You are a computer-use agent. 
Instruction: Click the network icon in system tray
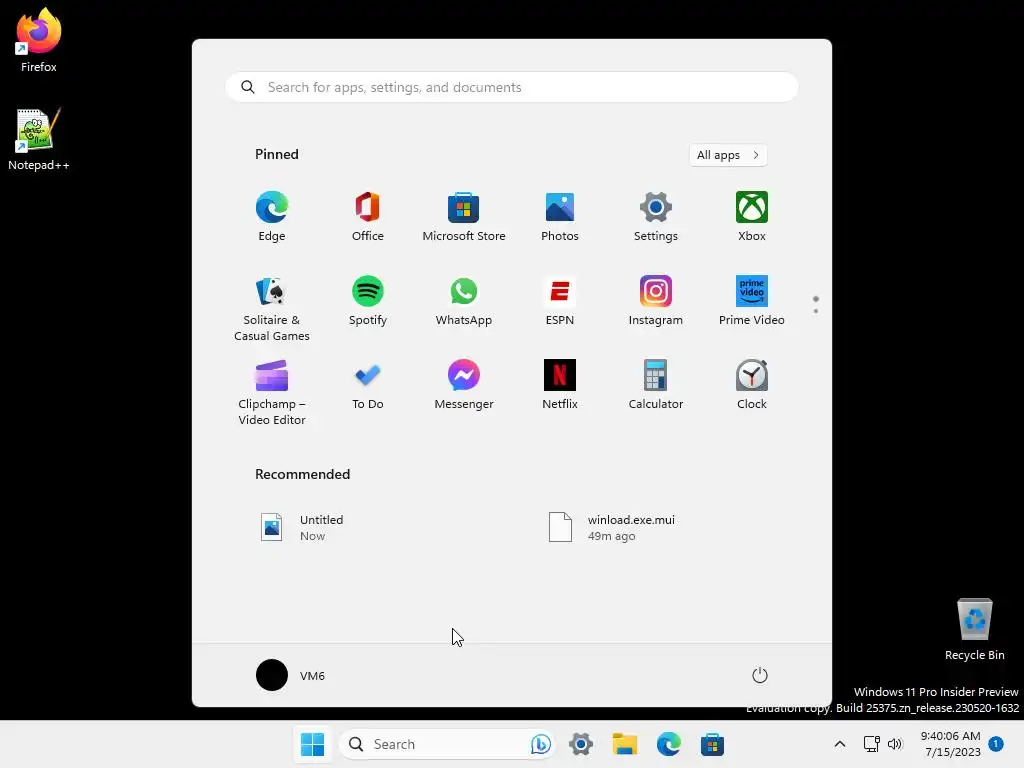(x=871, y=744)
